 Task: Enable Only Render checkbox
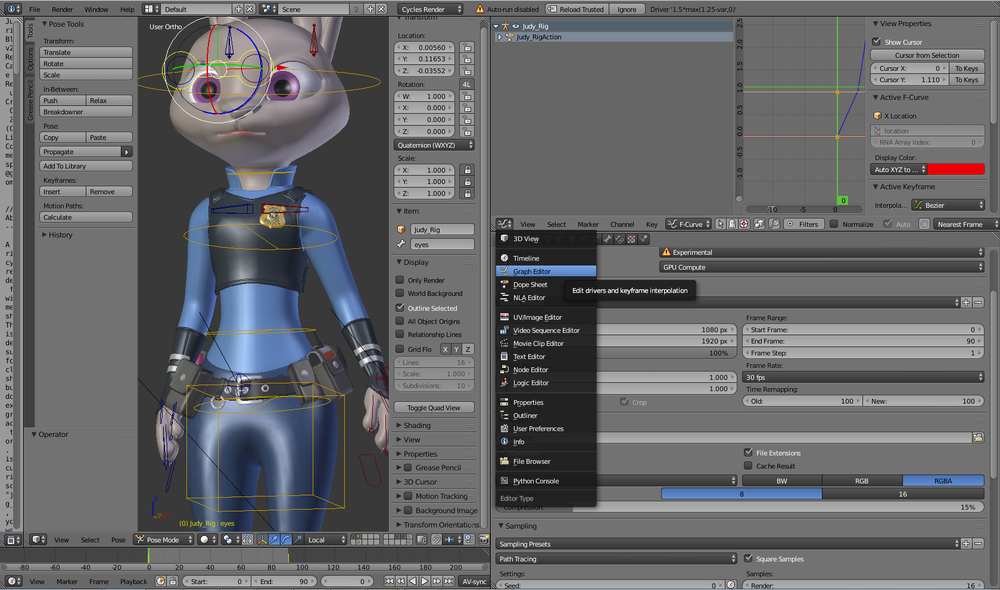[400, 279]
